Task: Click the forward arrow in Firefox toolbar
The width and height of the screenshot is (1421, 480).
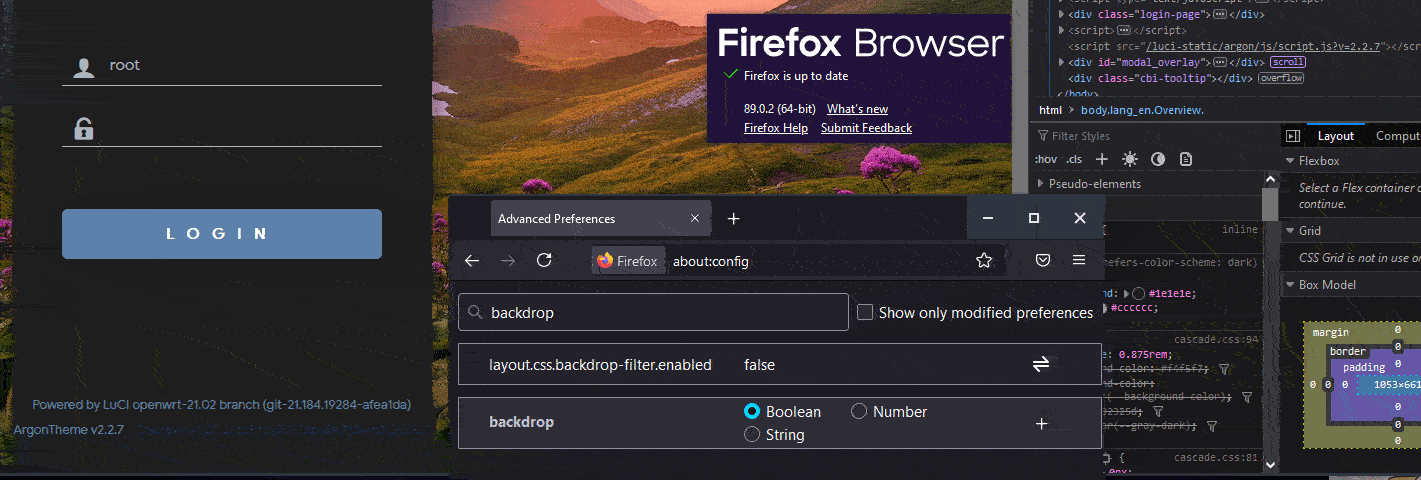Action: (508, 260)
